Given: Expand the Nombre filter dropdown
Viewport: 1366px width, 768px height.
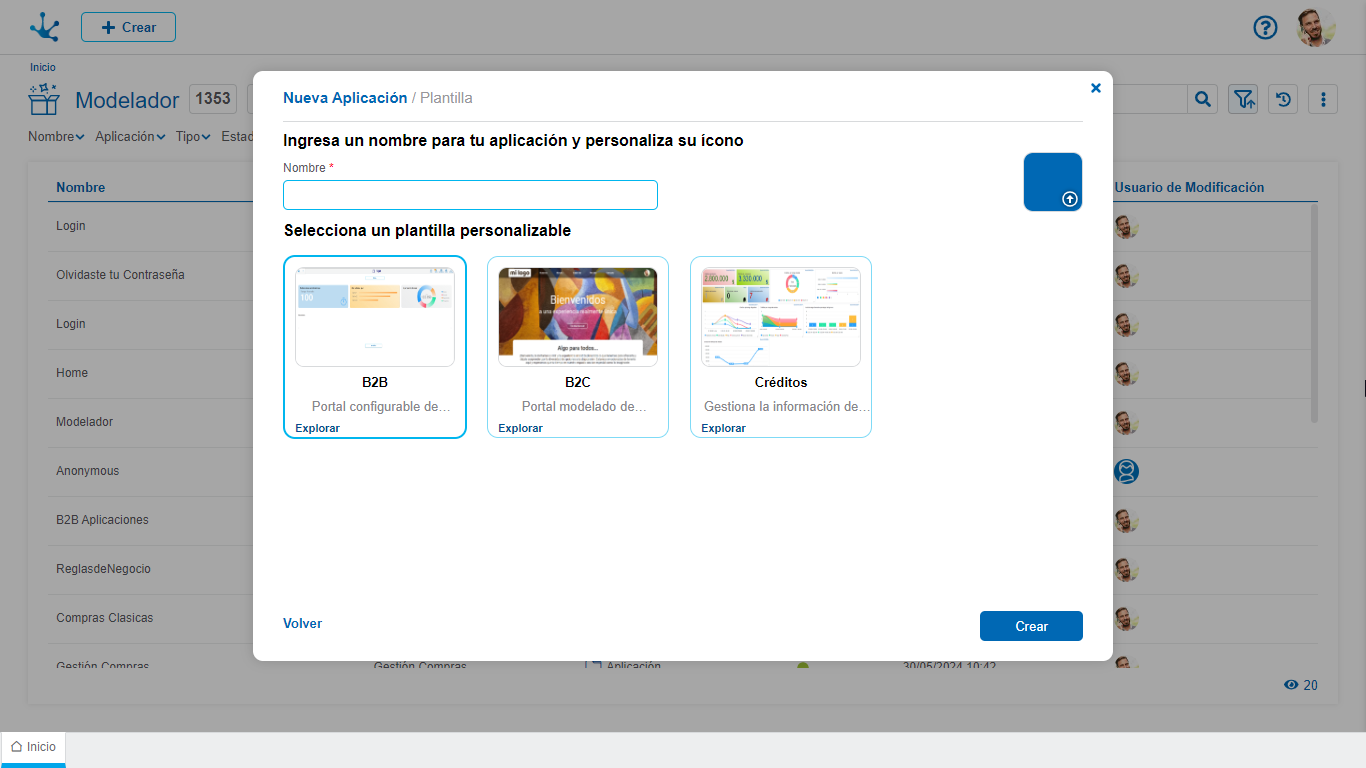Looking at the screenshot, I should click(x=56, y=136).
